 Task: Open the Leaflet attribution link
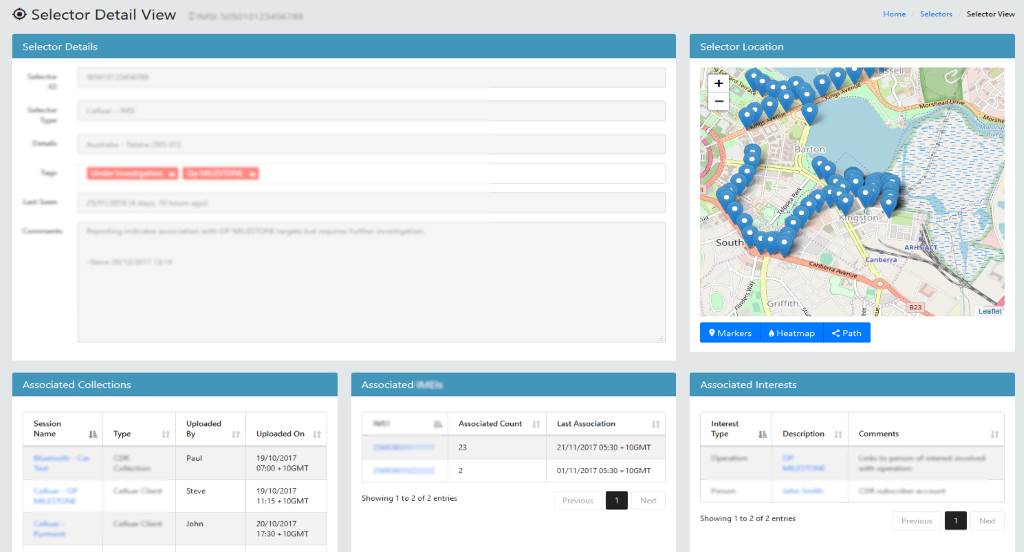coord(989,312)
